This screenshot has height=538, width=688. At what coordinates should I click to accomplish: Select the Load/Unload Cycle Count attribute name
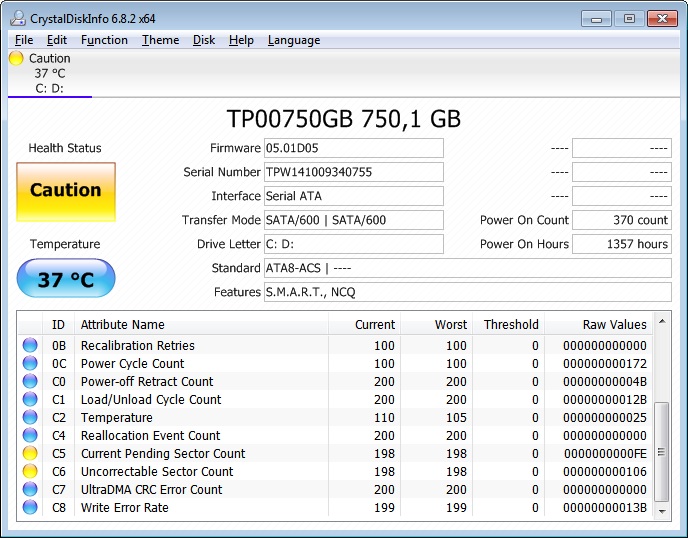[151, 399]
